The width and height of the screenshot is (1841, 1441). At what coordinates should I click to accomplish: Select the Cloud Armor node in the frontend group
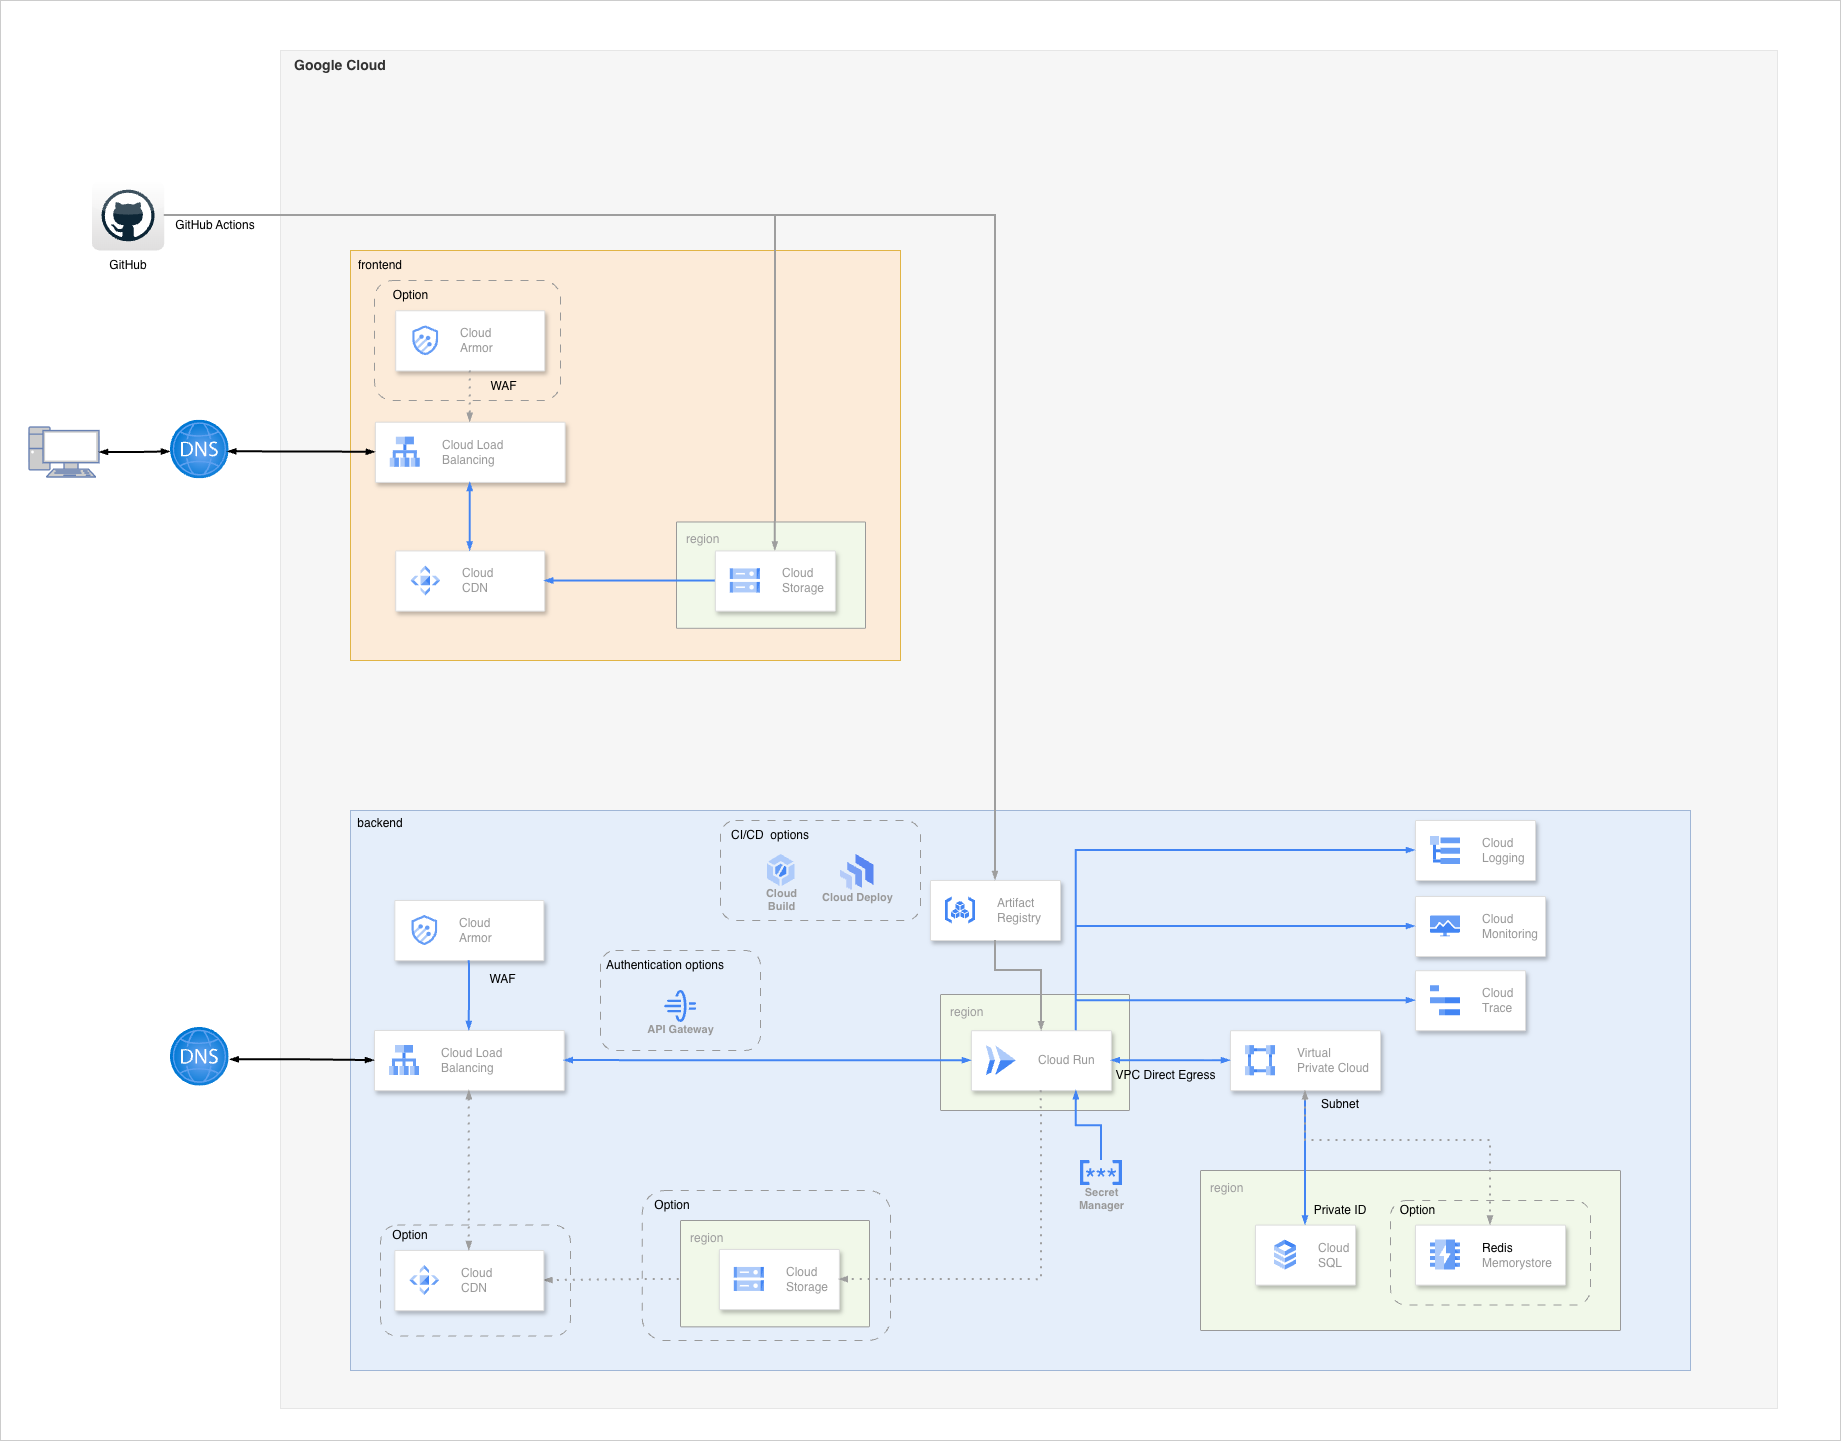(470, 341)
